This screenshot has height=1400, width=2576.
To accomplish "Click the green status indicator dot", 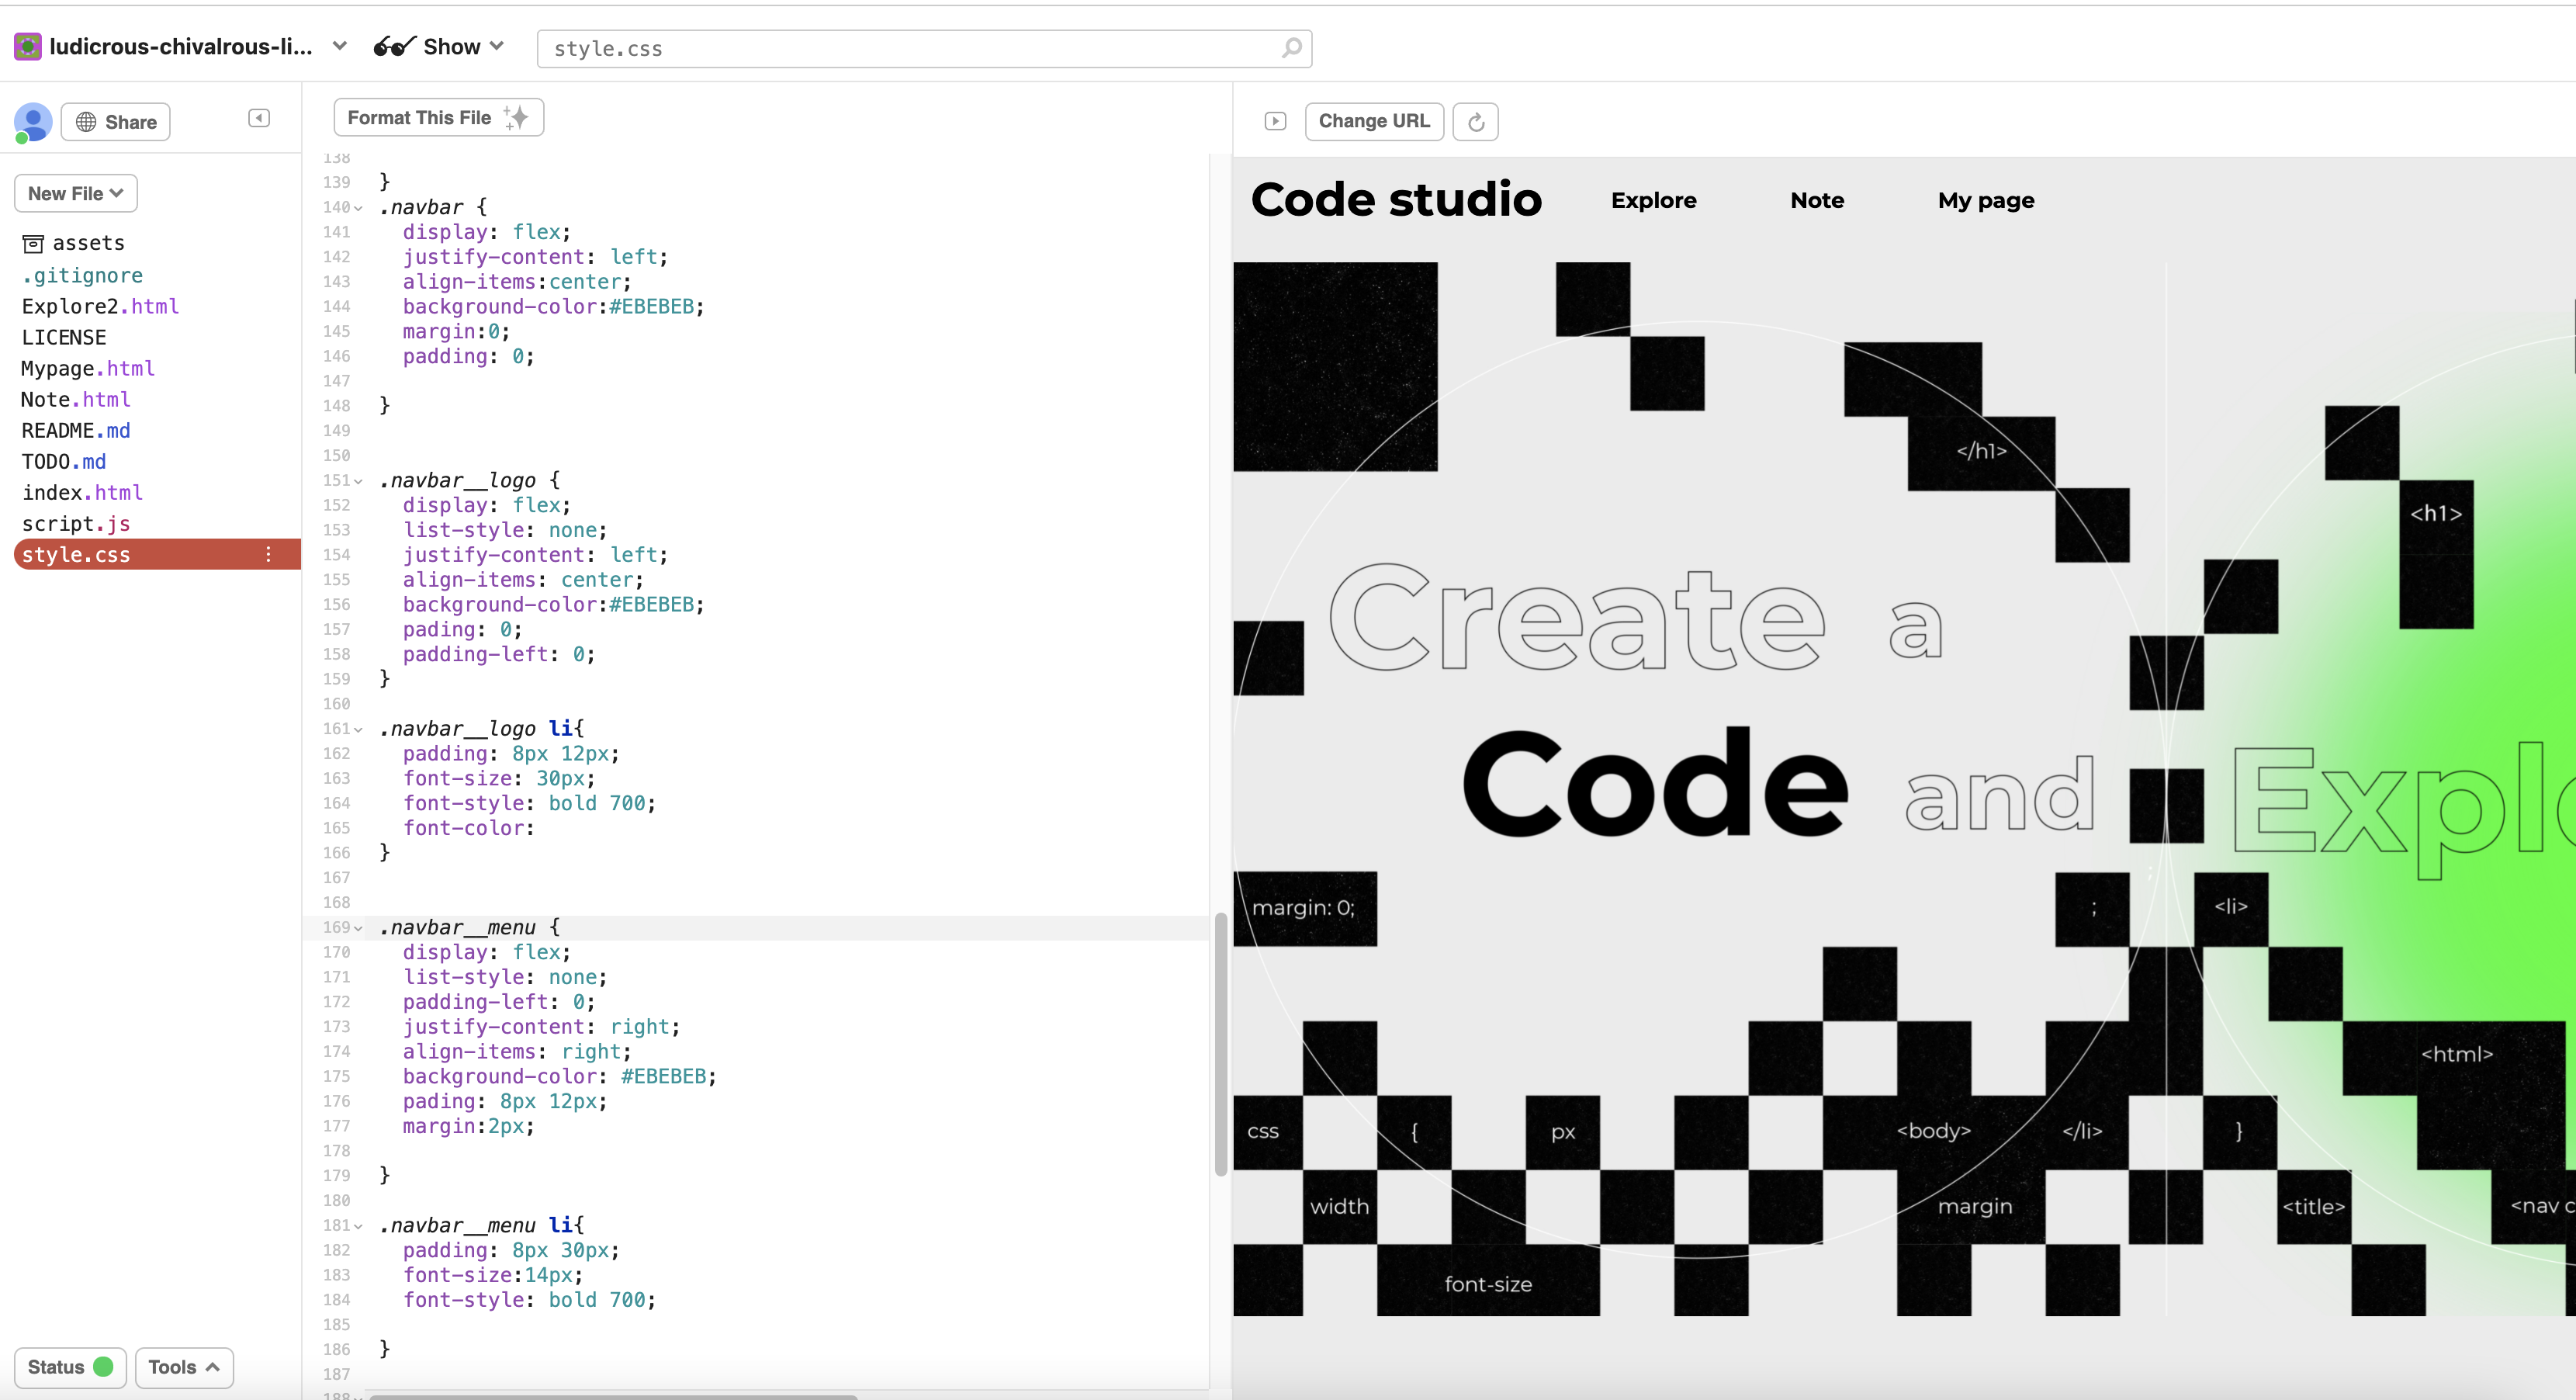I will 103,1366.
